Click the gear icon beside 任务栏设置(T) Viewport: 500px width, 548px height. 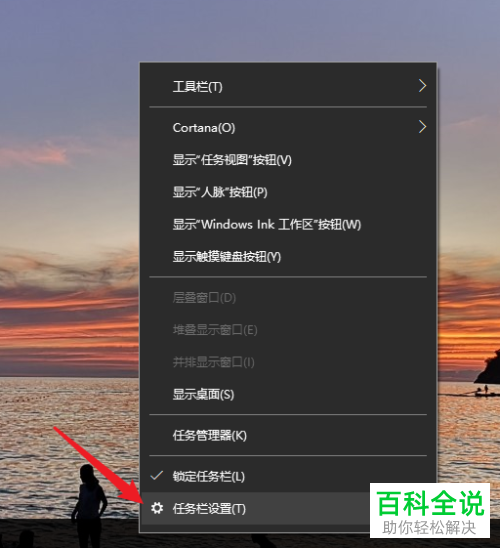157,508
